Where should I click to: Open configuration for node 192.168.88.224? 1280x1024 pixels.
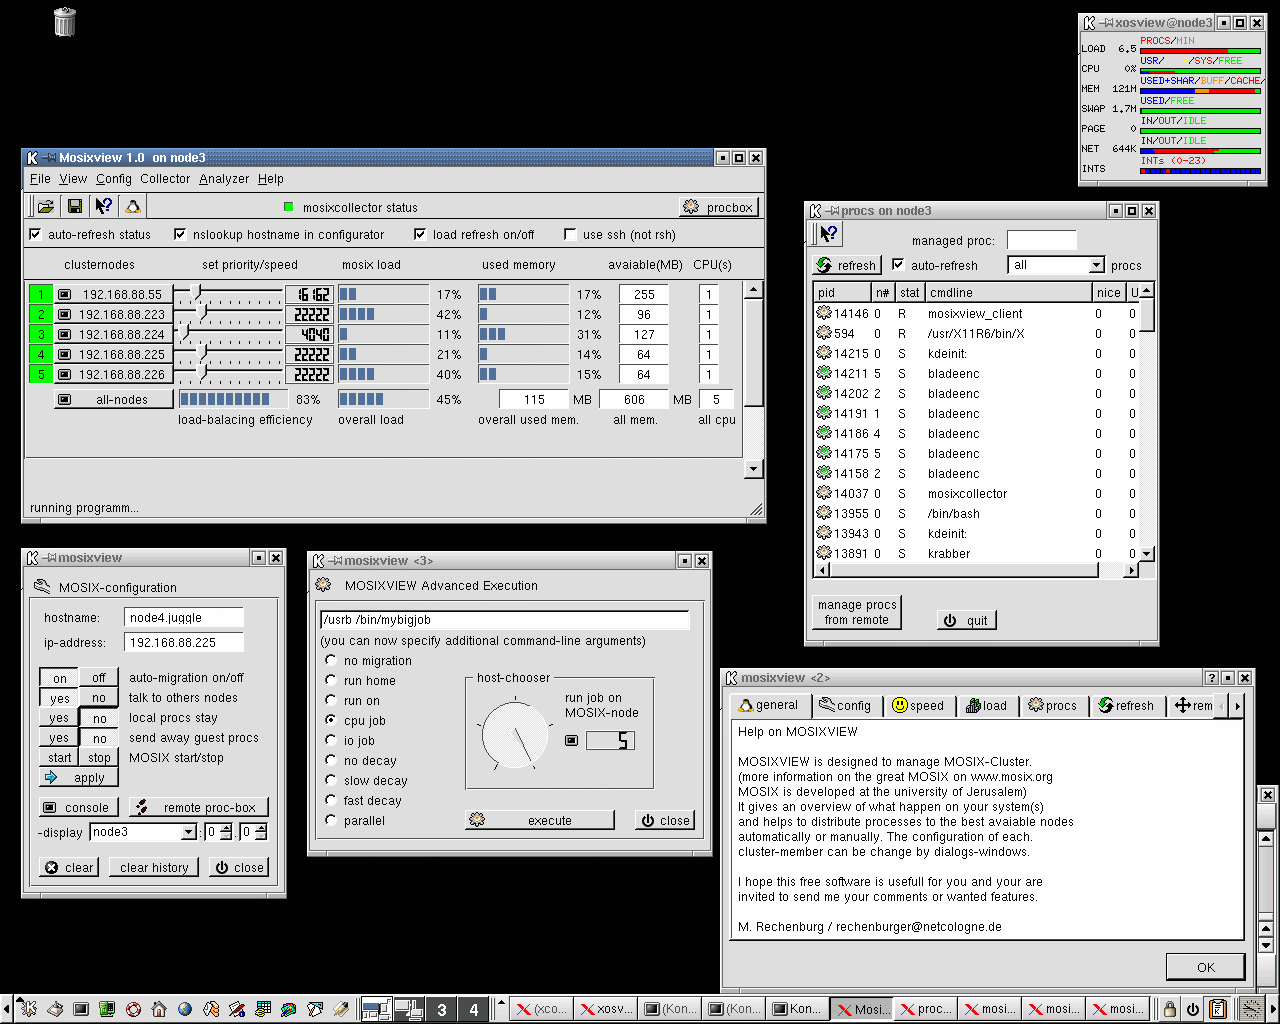(x=113, y=334)
